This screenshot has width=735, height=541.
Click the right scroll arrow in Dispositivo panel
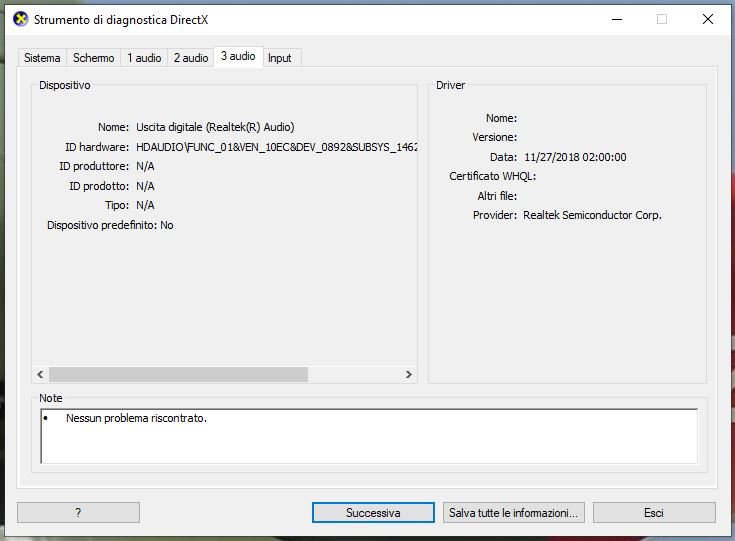(409, 374)
